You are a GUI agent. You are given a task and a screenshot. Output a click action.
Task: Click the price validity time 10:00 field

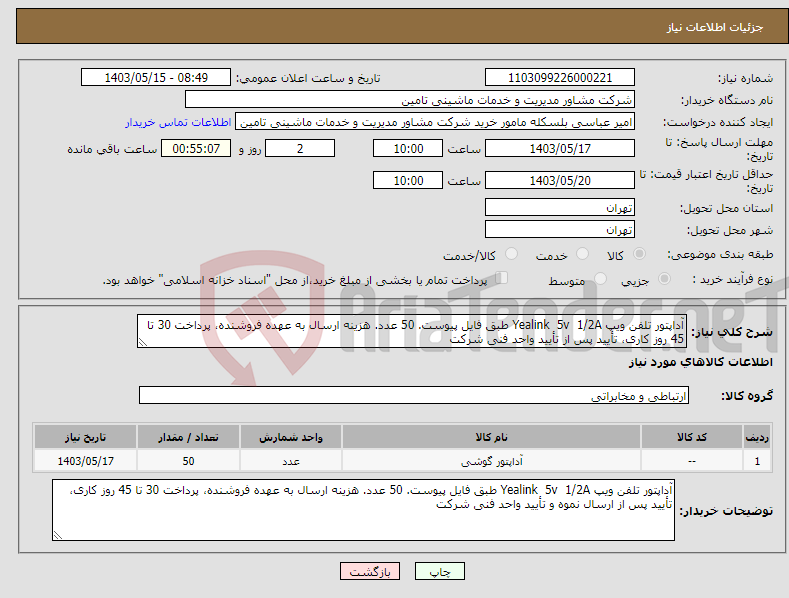[x=408, y=180]
